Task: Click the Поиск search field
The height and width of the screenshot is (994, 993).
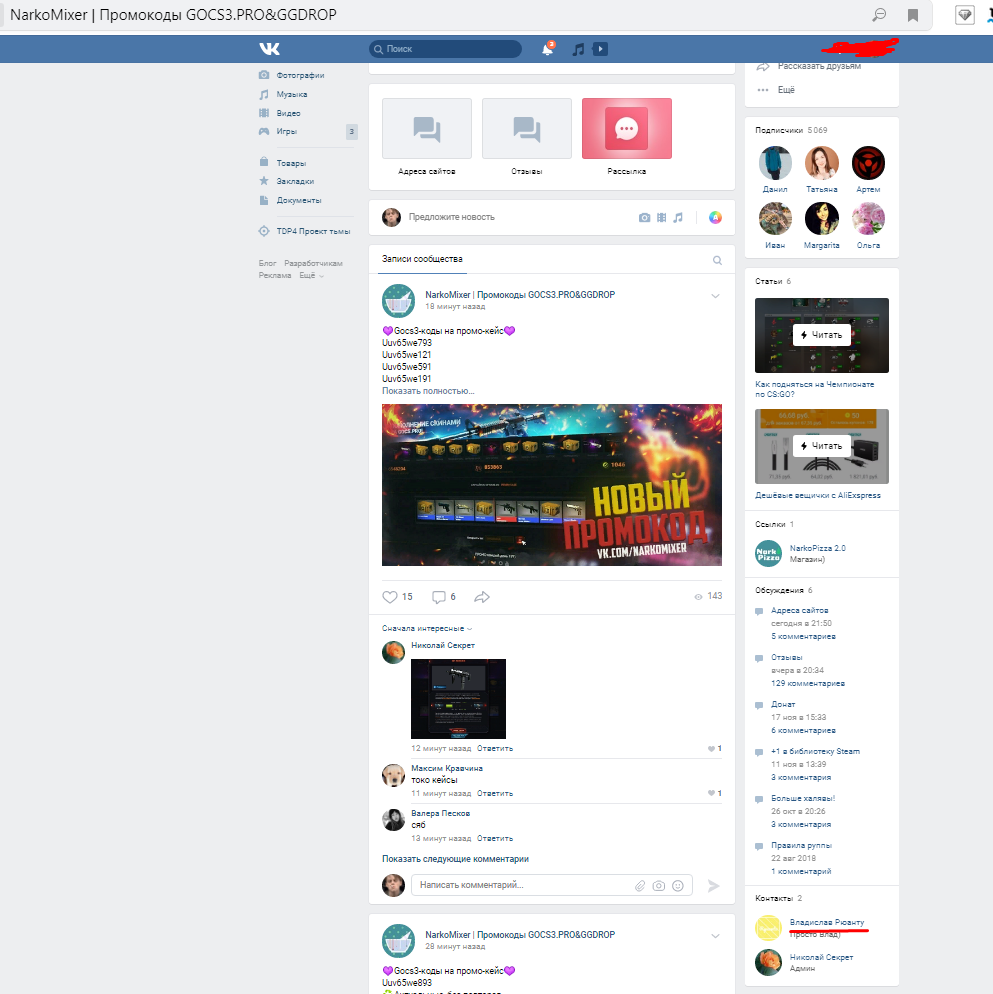Action: click(x=445, y=49)
